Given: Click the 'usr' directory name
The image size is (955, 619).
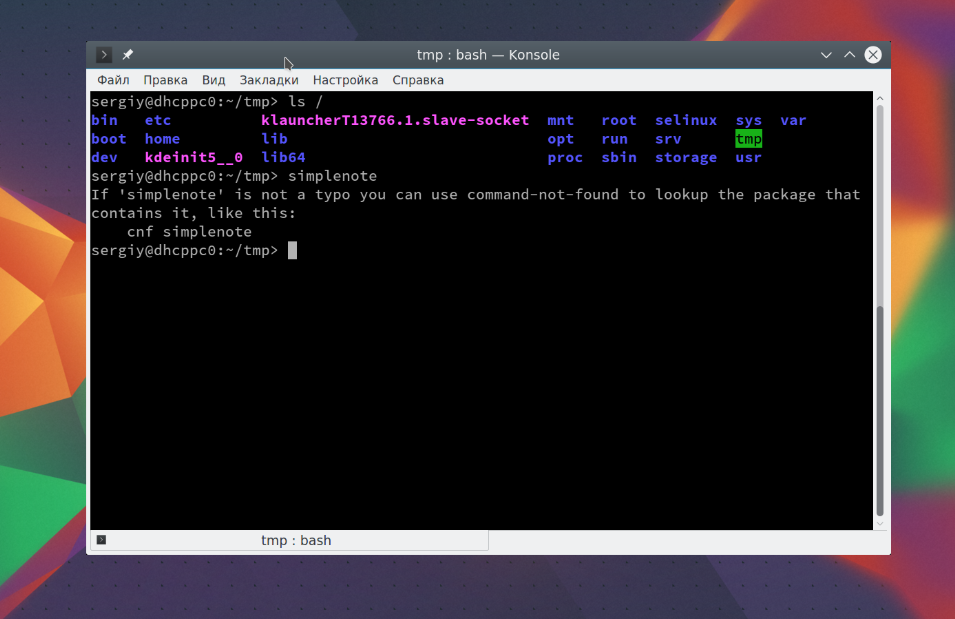Looking at the screenshot, I should (x=749, y=157).
